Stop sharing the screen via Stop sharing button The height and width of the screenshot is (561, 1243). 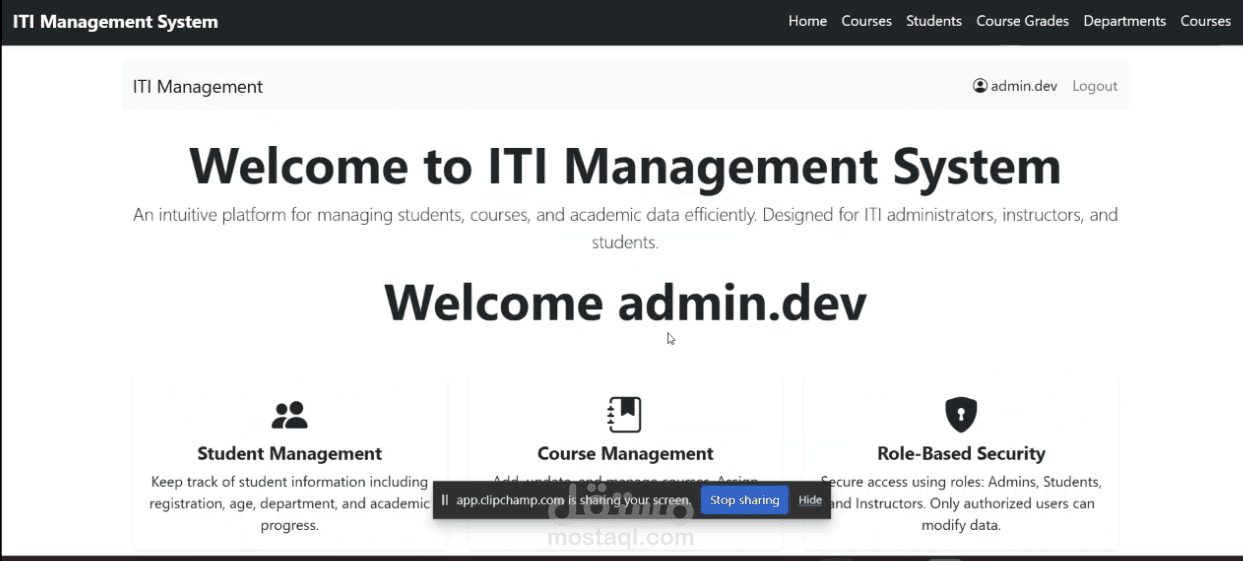[x=745, y=500]
